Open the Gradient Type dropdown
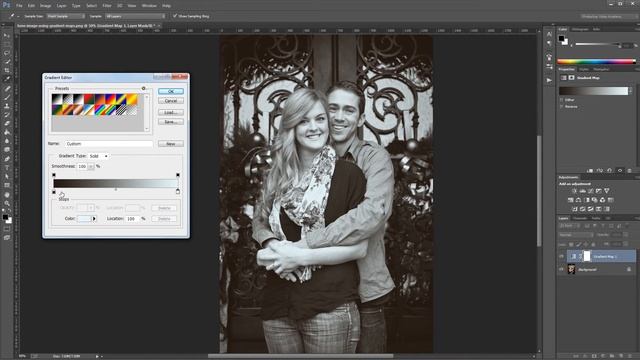This screenshot has width=640, height=360. tap(98, 156)
